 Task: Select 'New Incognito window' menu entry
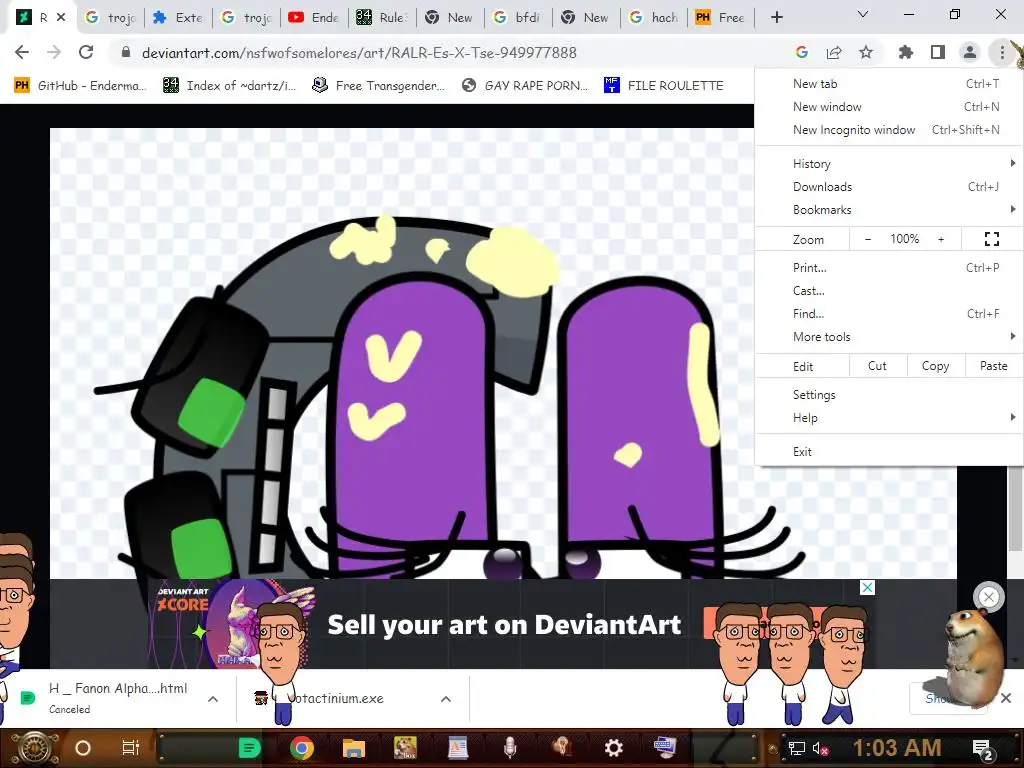(889, 130)
